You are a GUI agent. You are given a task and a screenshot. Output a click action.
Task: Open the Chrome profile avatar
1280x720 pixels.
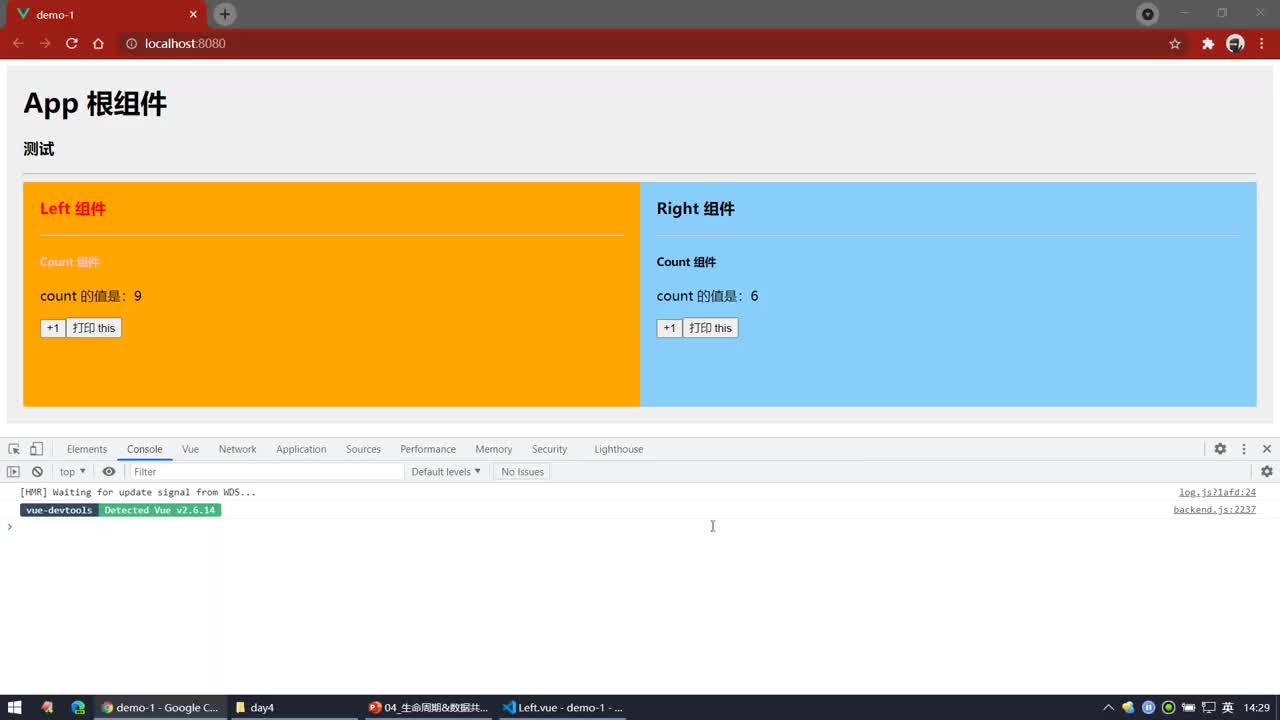[1235, 44]
